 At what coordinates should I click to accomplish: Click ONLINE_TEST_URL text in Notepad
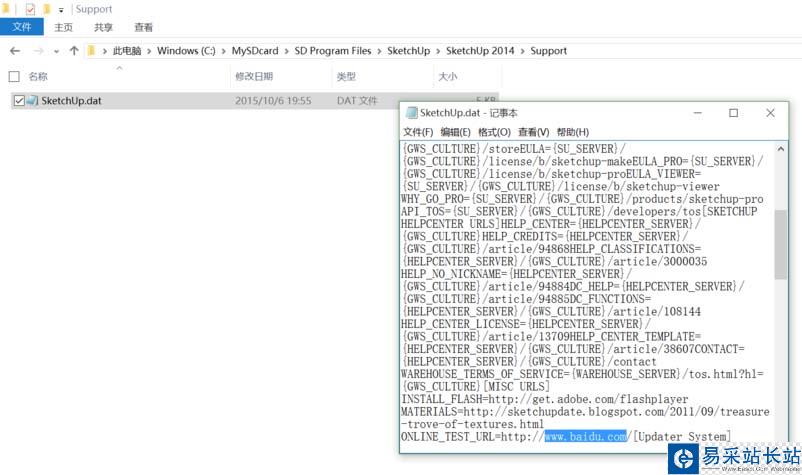(448, 437)
